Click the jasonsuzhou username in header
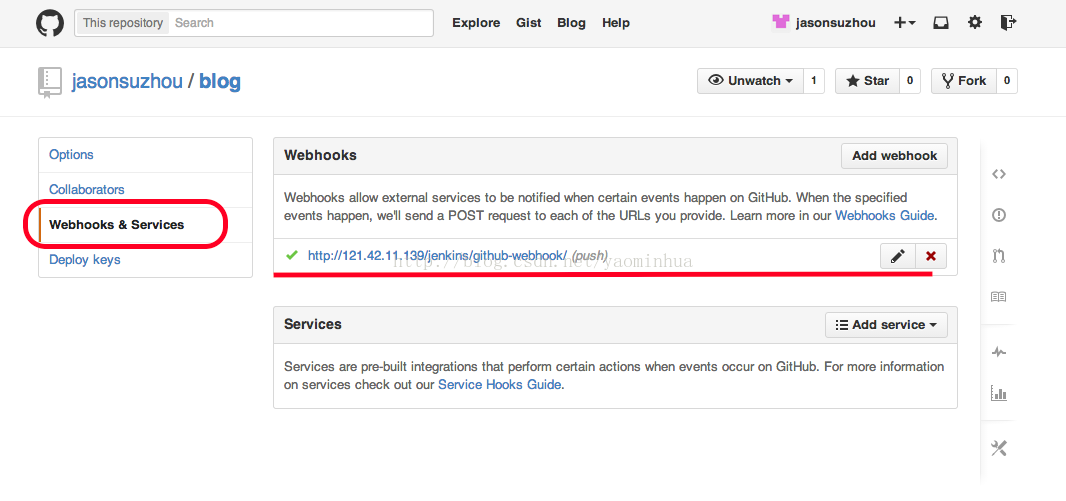The image size is (1066, 501). pos(836,22)
